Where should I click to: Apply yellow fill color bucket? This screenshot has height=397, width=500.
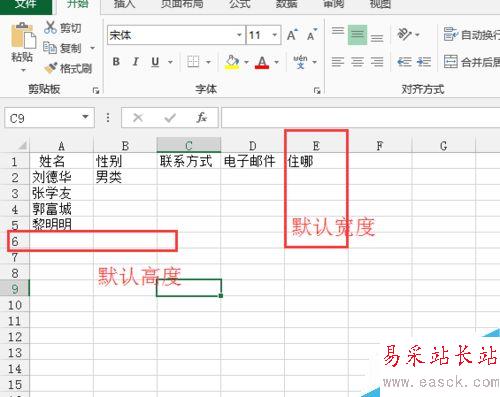point(232,62)
